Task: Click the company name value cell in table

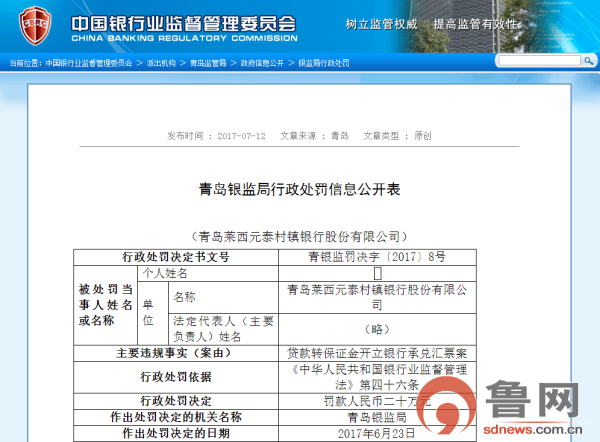Action: (x=377, y=297)
